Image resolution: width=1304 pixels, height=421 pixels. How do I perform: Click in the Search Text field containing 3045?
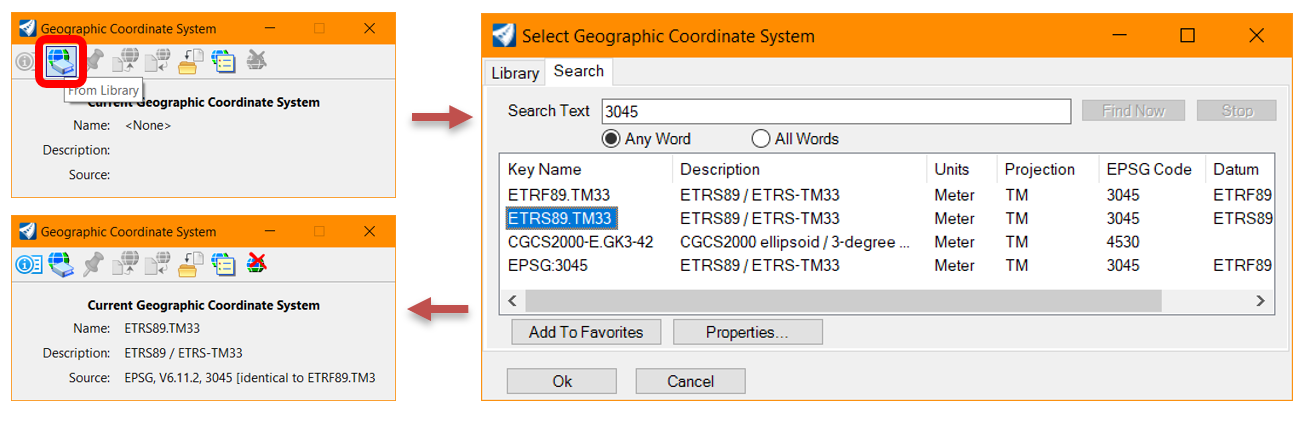coord(836,111)
